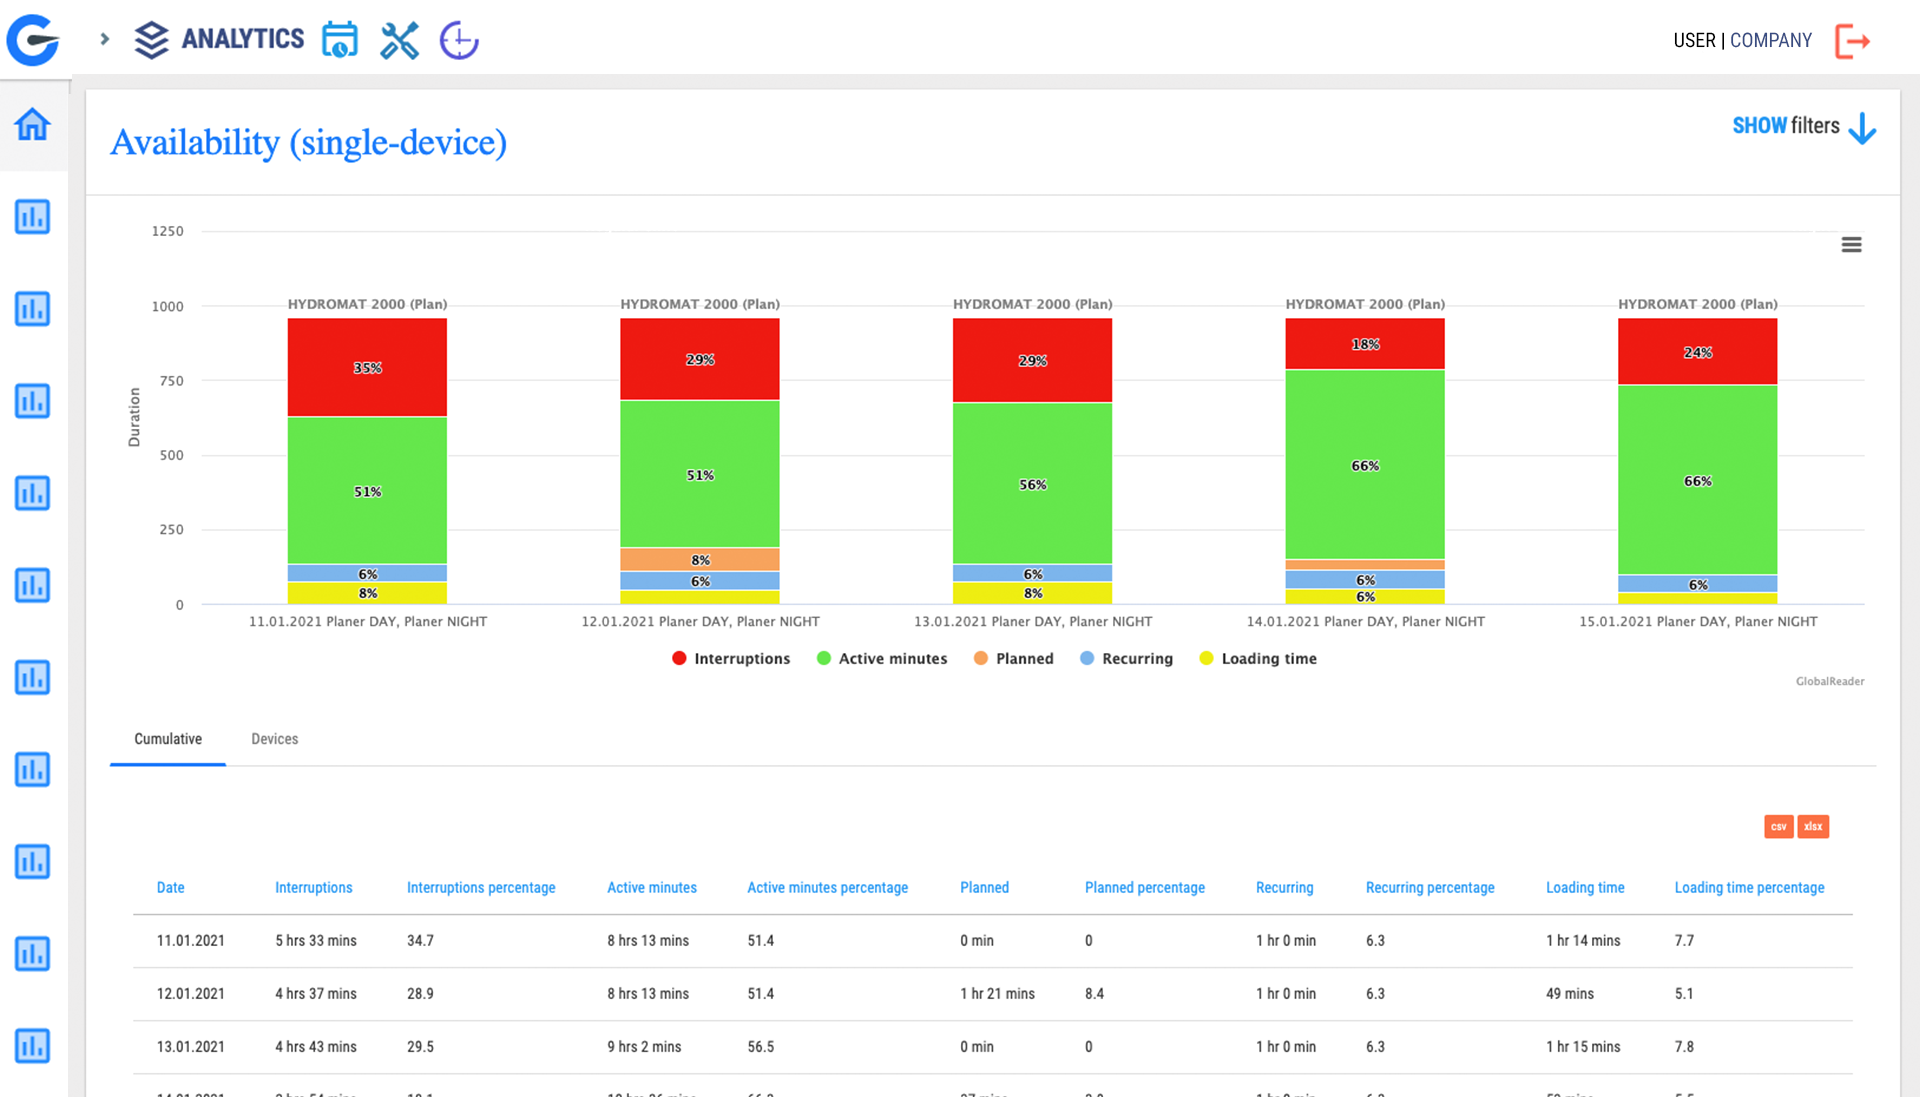
Task: Select the Cumulative tab
Action: (167, 738)
